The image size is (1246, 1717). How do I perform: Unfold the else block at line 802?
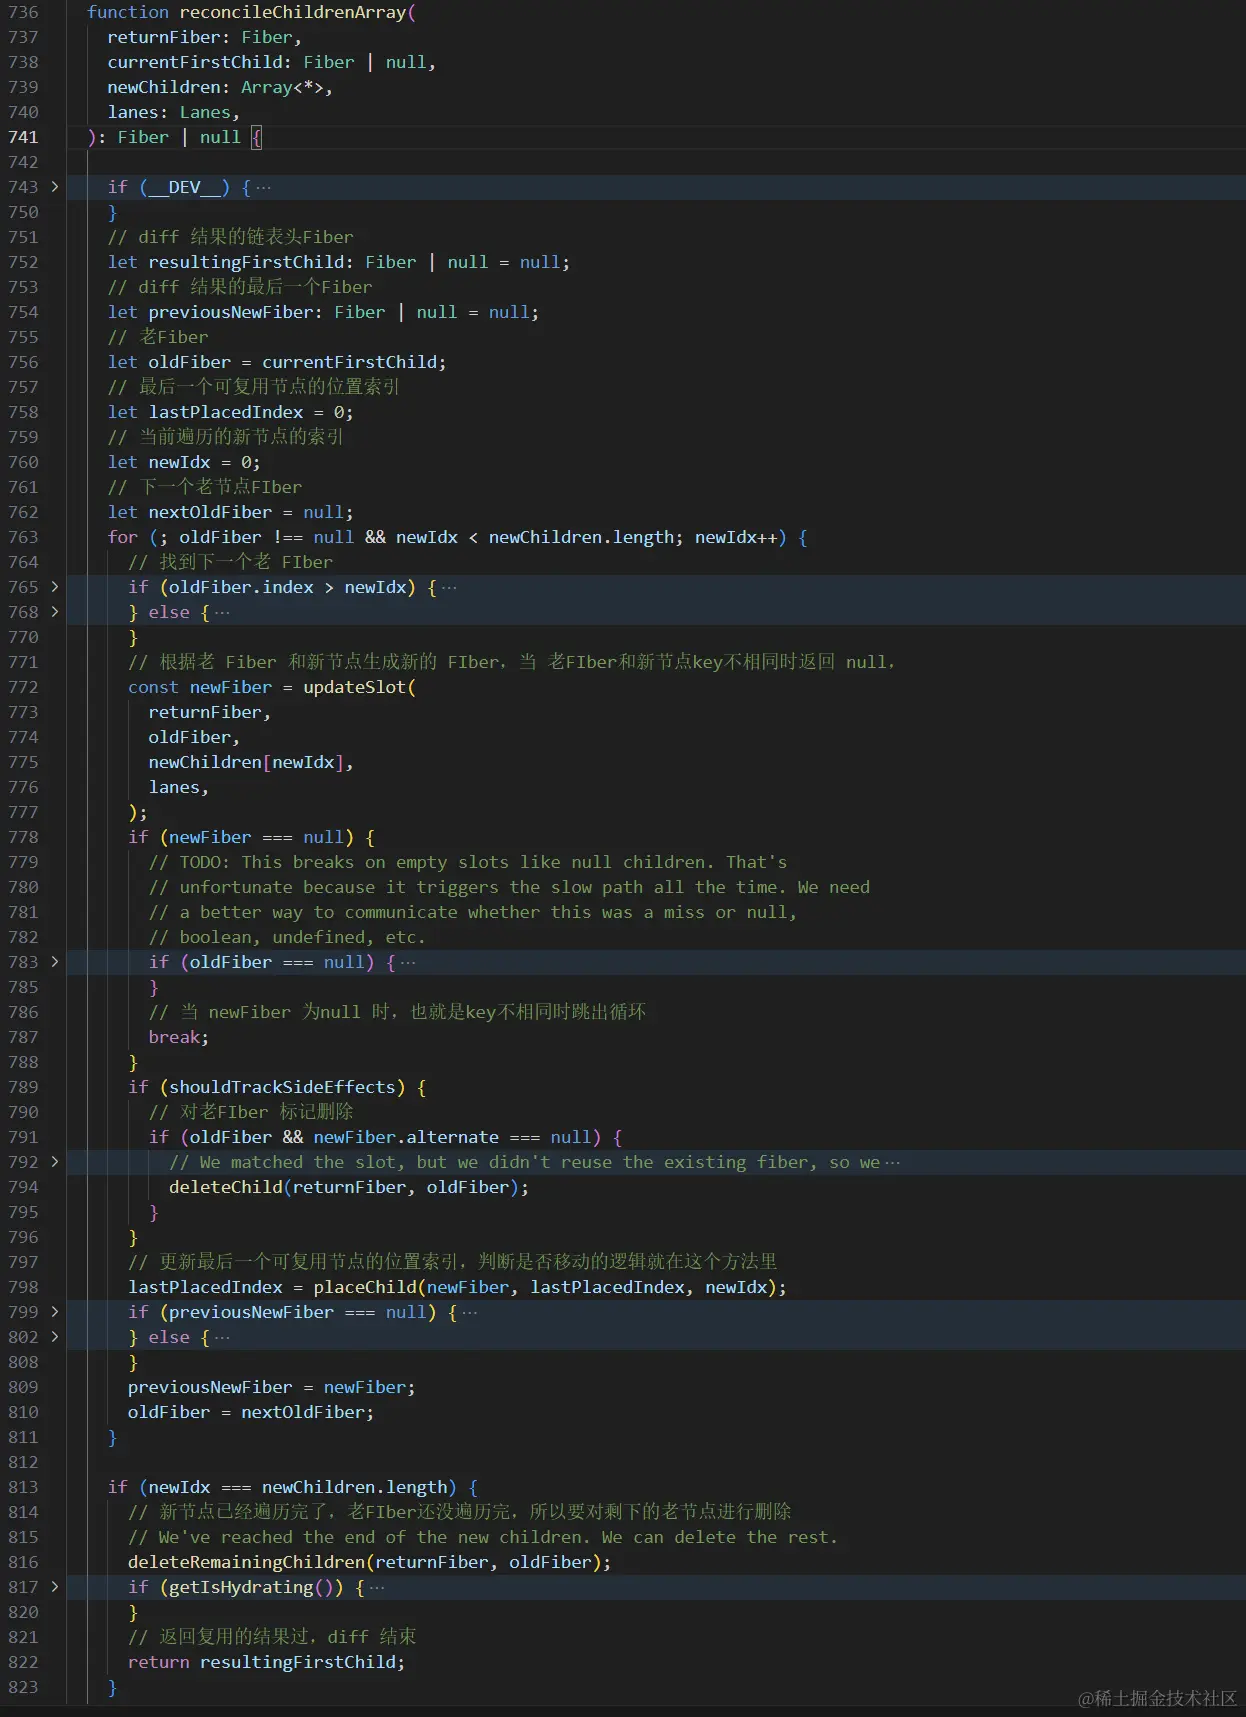point(55,1337)
